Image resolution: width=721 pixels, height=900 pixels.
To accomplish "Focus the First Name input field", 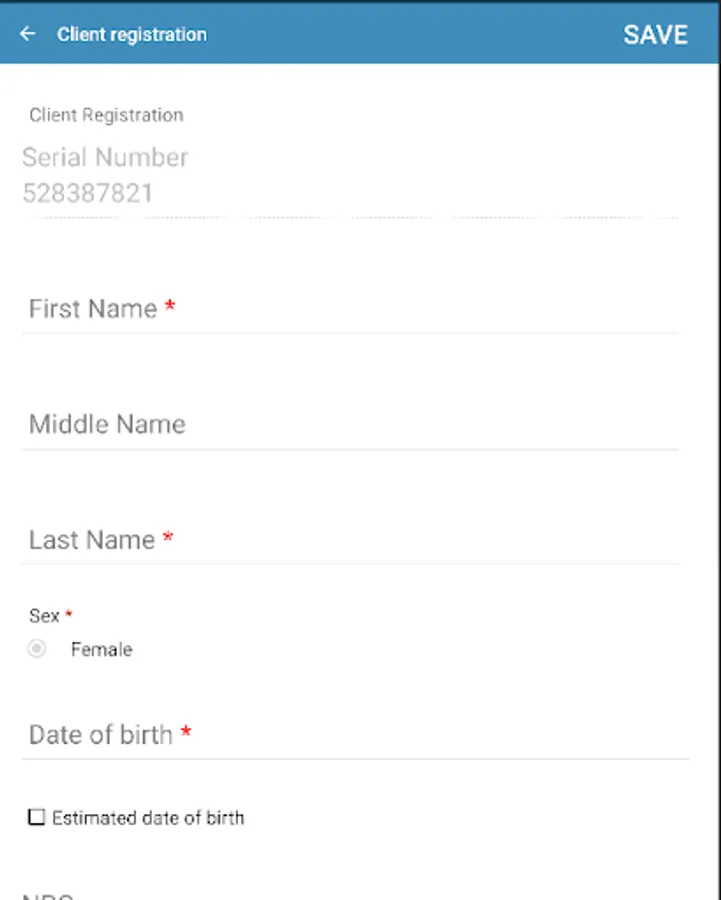I will tap(350, 309).
